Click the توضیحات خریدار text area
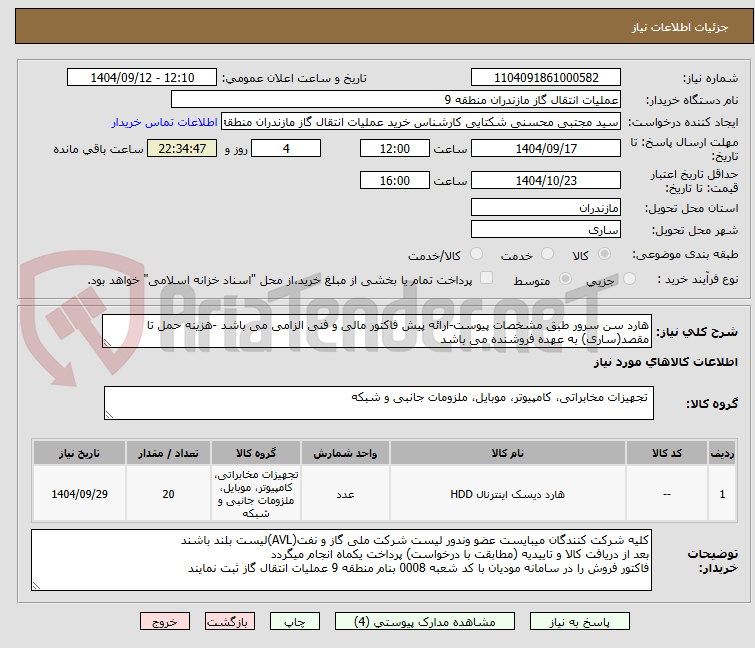This screenshot has width=755, height=648. point(341,560)
